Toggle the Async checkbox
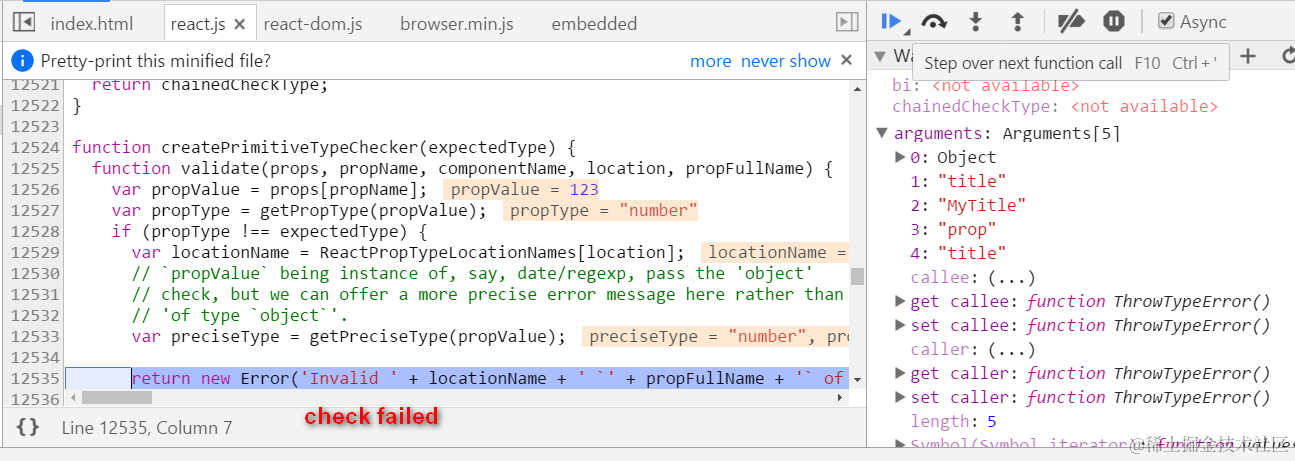 click(x=1166, y=21)
